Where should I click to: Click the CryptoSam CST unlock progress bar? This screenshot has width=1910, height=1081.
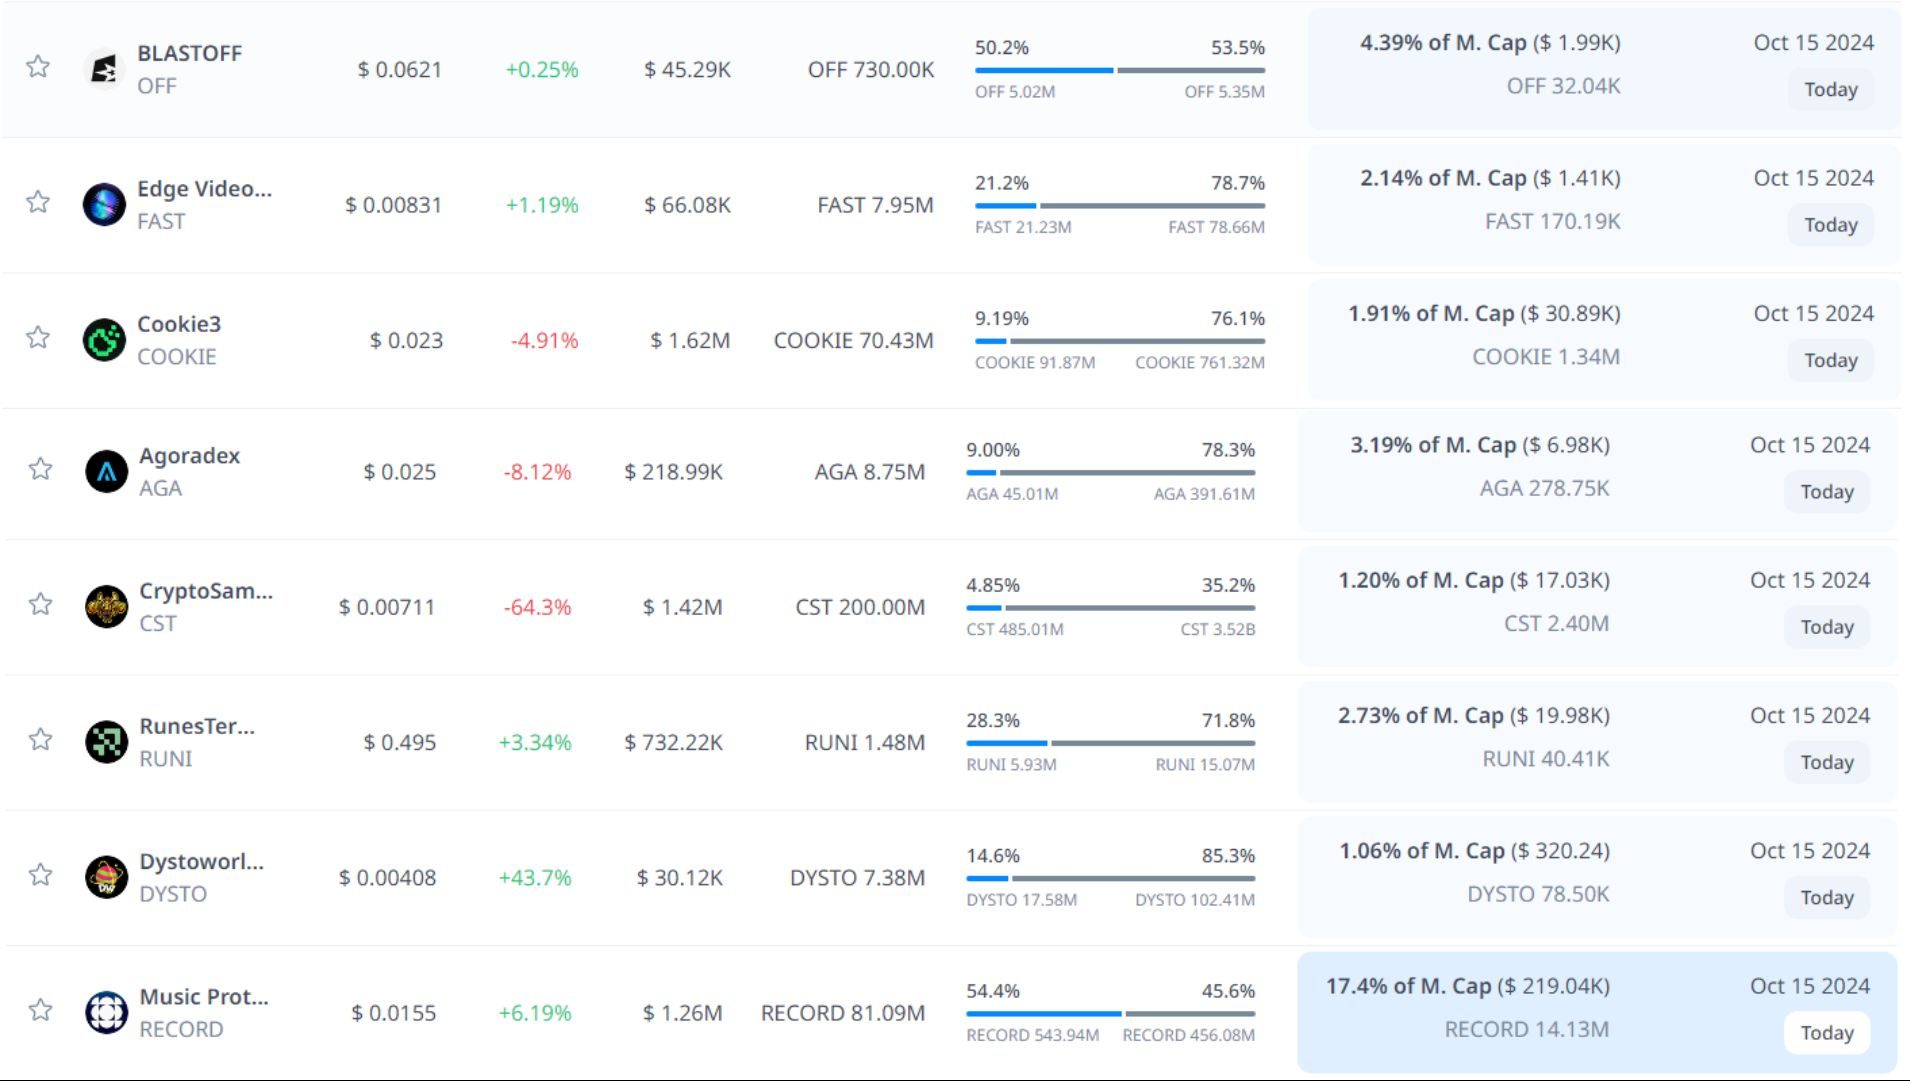(1110, 608)
